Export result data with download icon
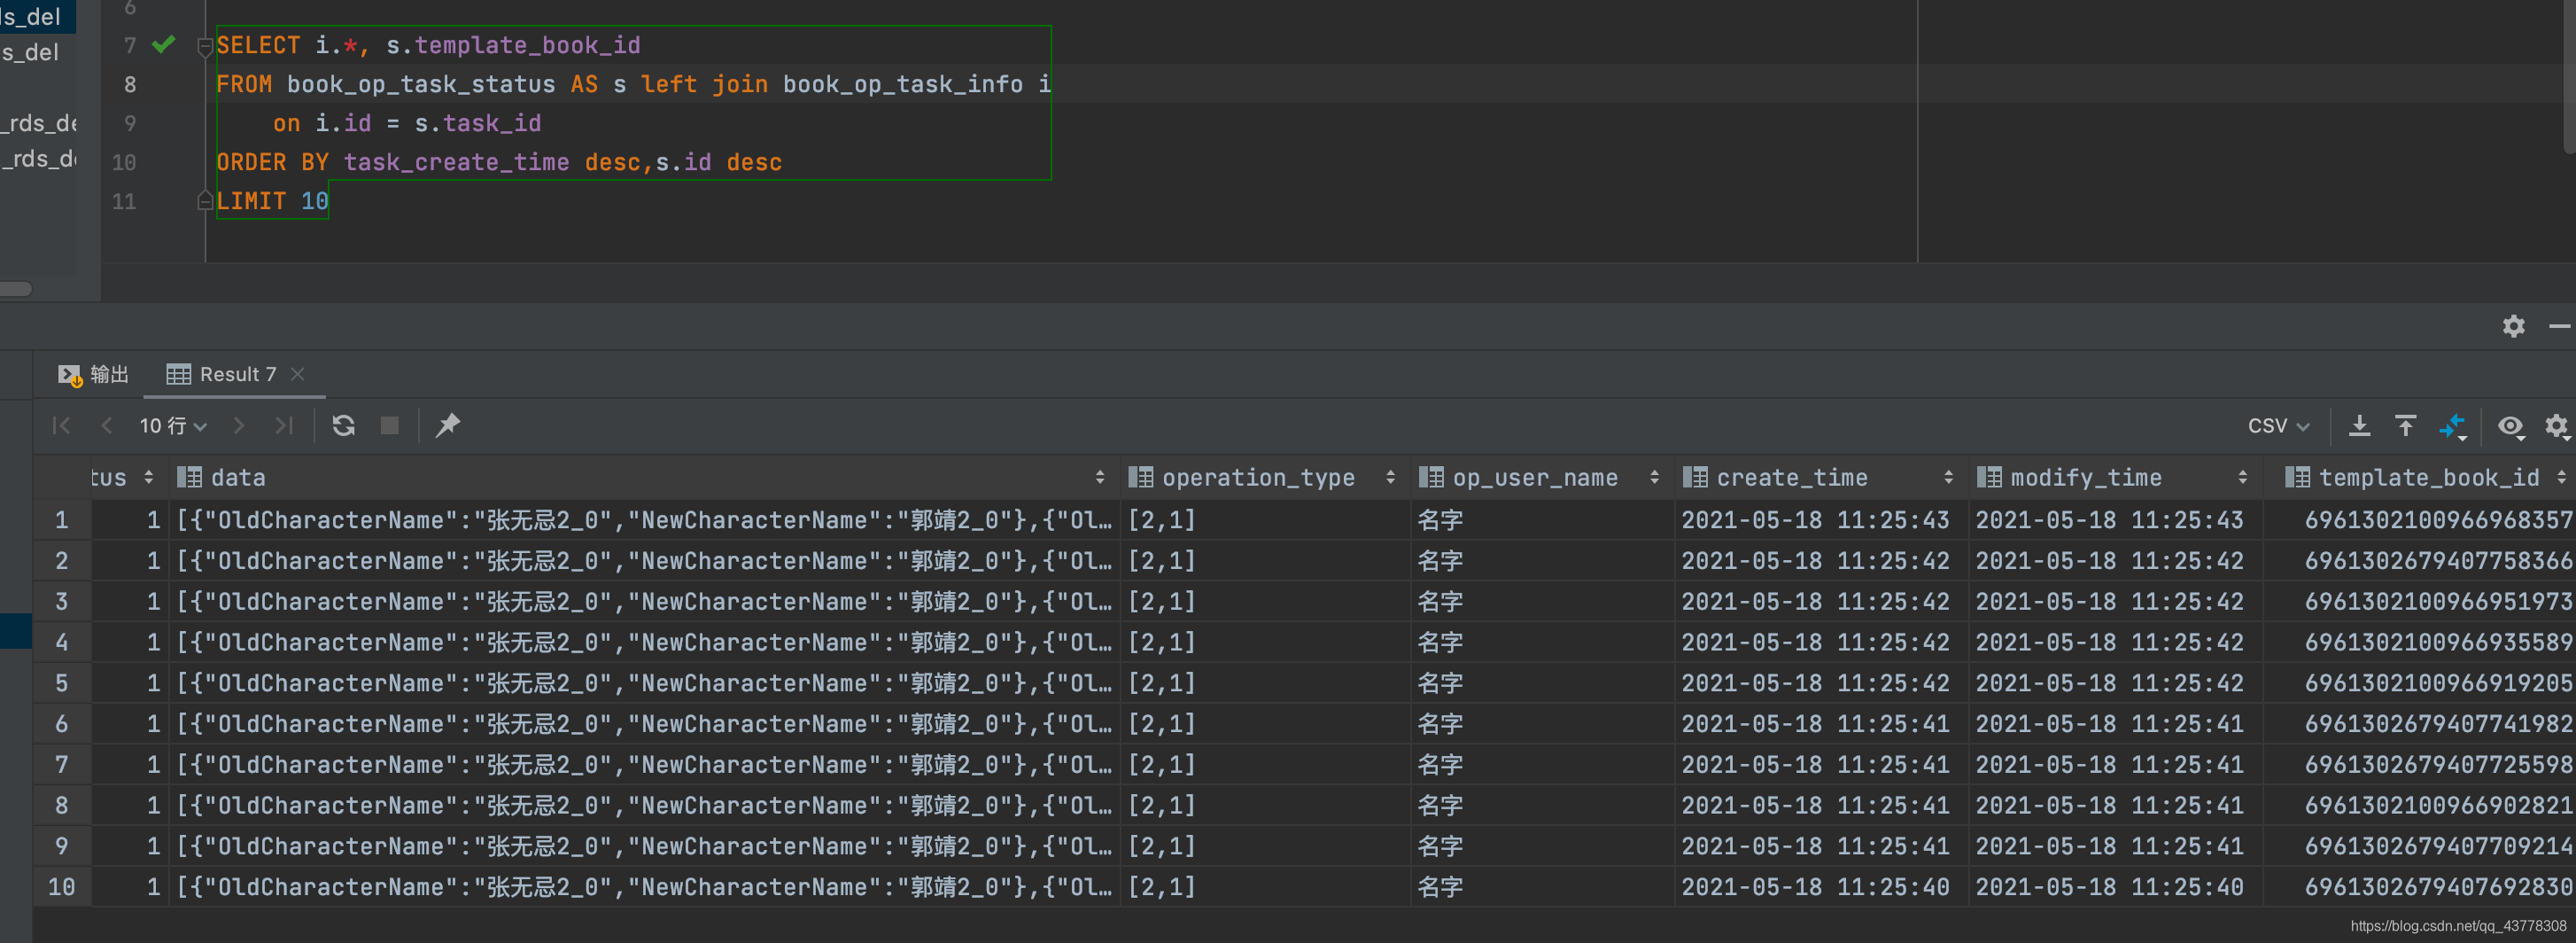This screenshot has width=2576, height=943. [2359, 426]
